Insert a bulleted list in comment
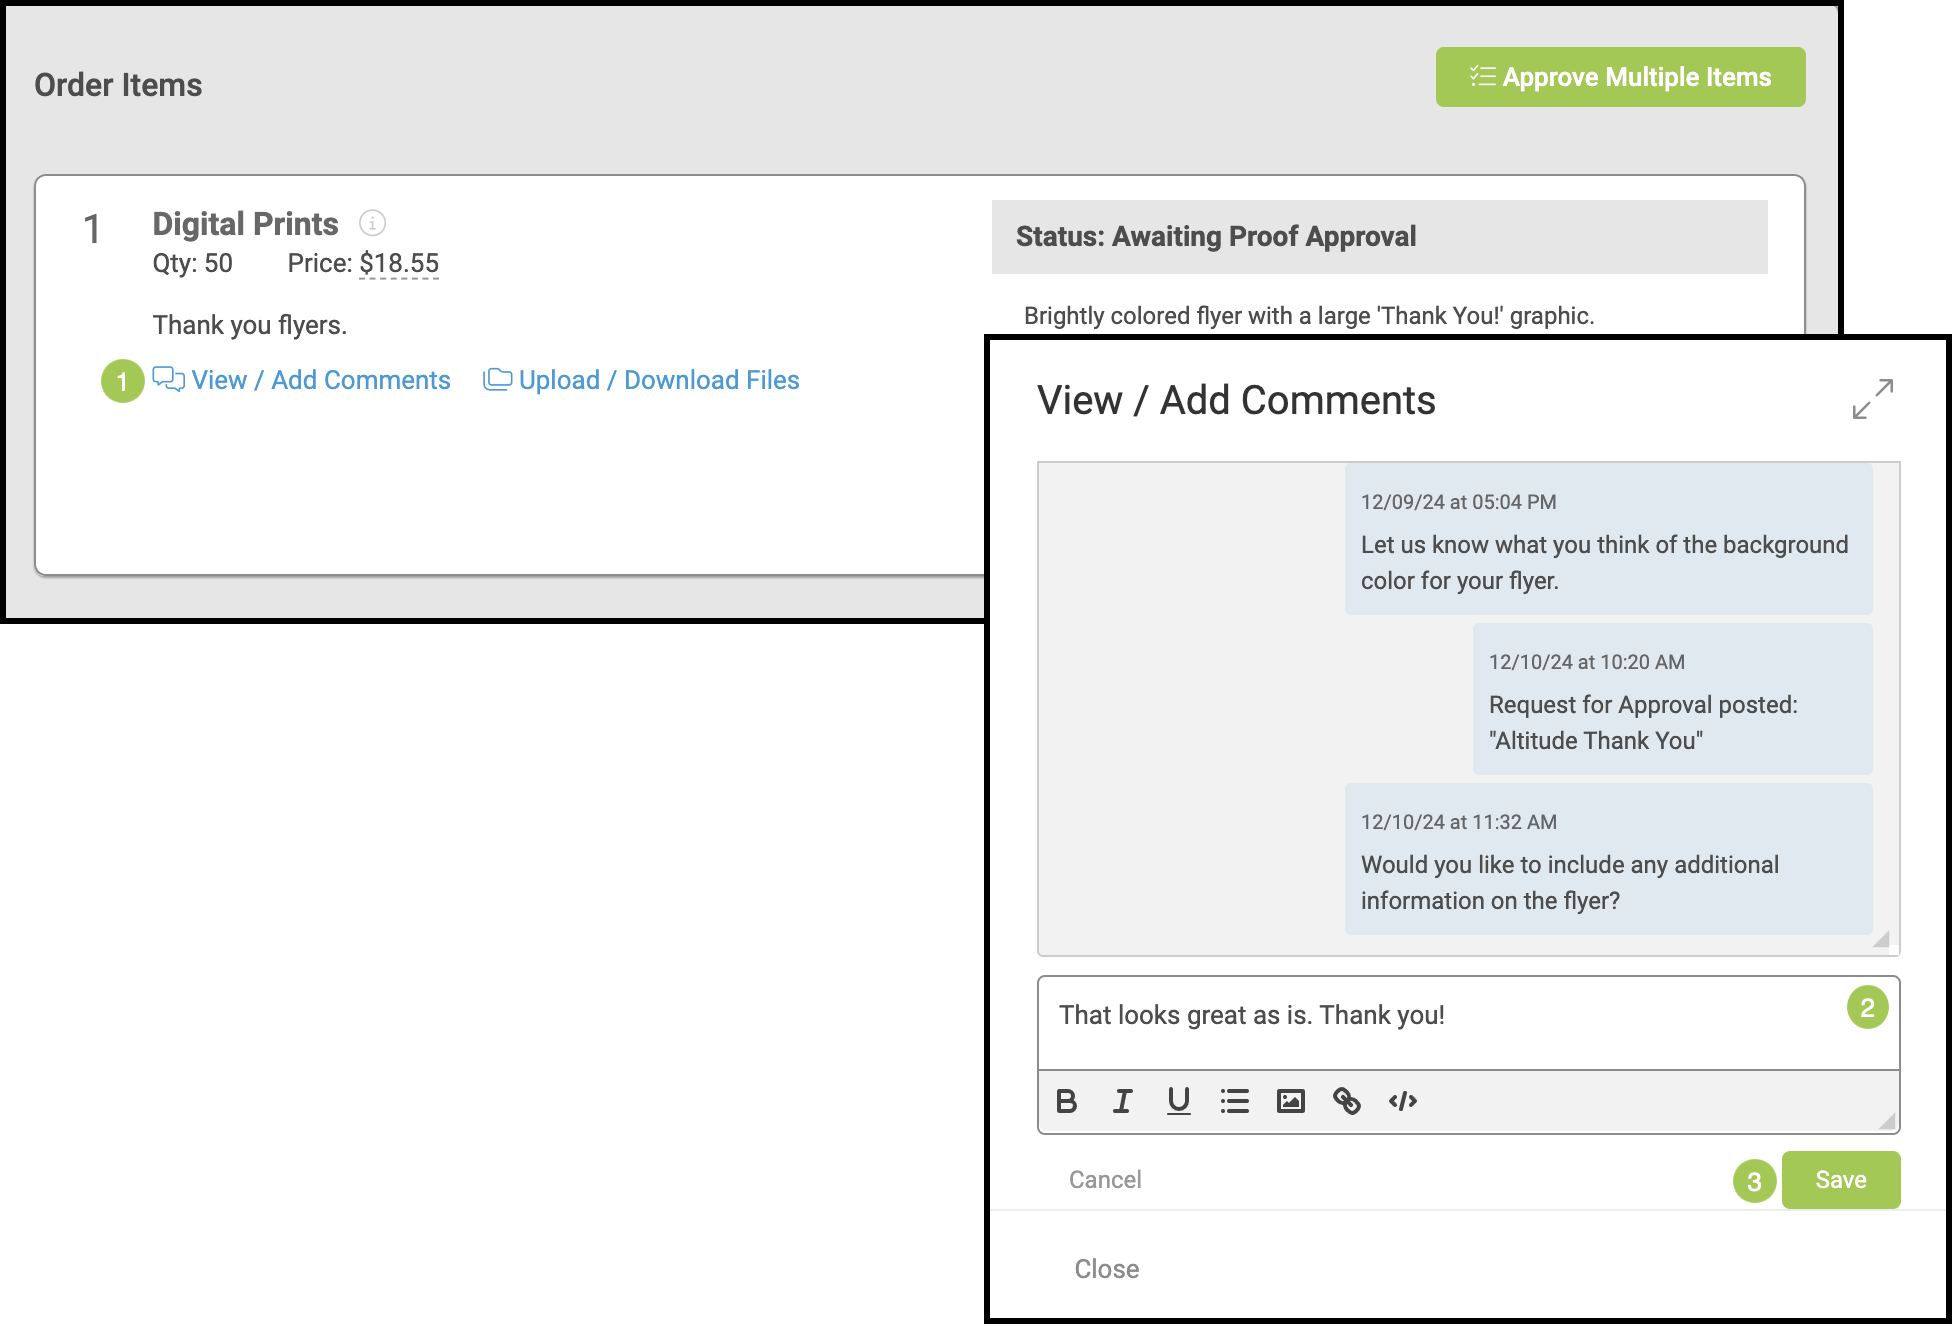Screen dimensions: 1952x1328 tap(1234, 1101)
